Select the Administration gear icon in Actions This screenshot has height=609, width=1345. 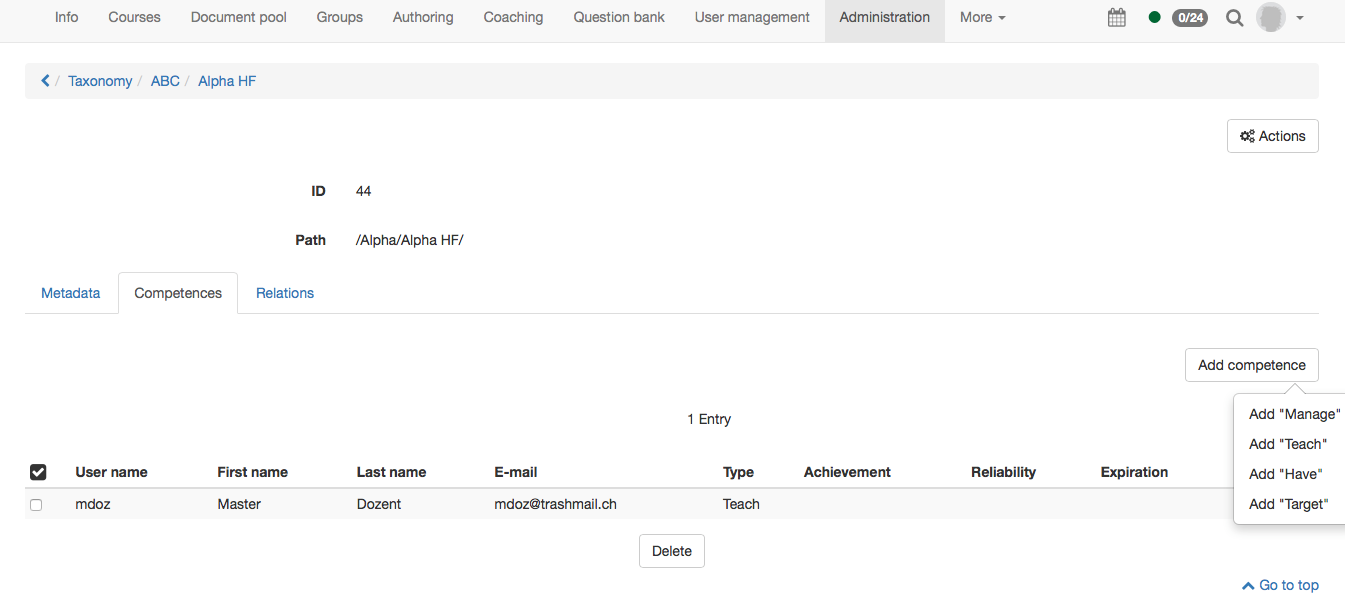tap(1247, 135)
